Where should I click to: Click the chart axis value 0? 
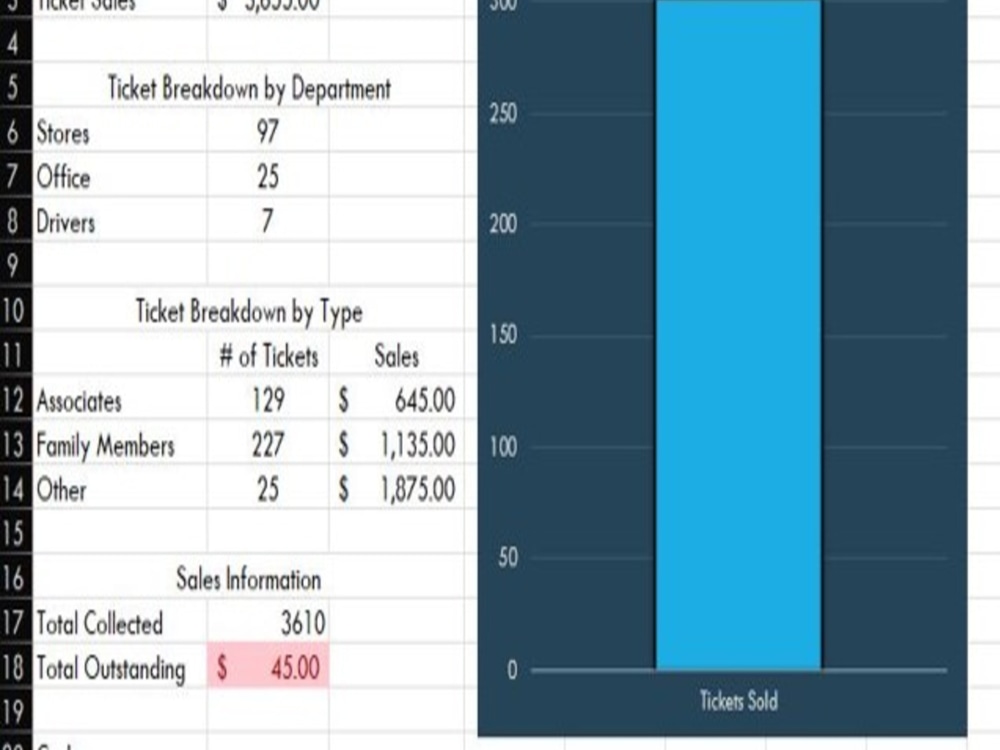pos(511,670)
